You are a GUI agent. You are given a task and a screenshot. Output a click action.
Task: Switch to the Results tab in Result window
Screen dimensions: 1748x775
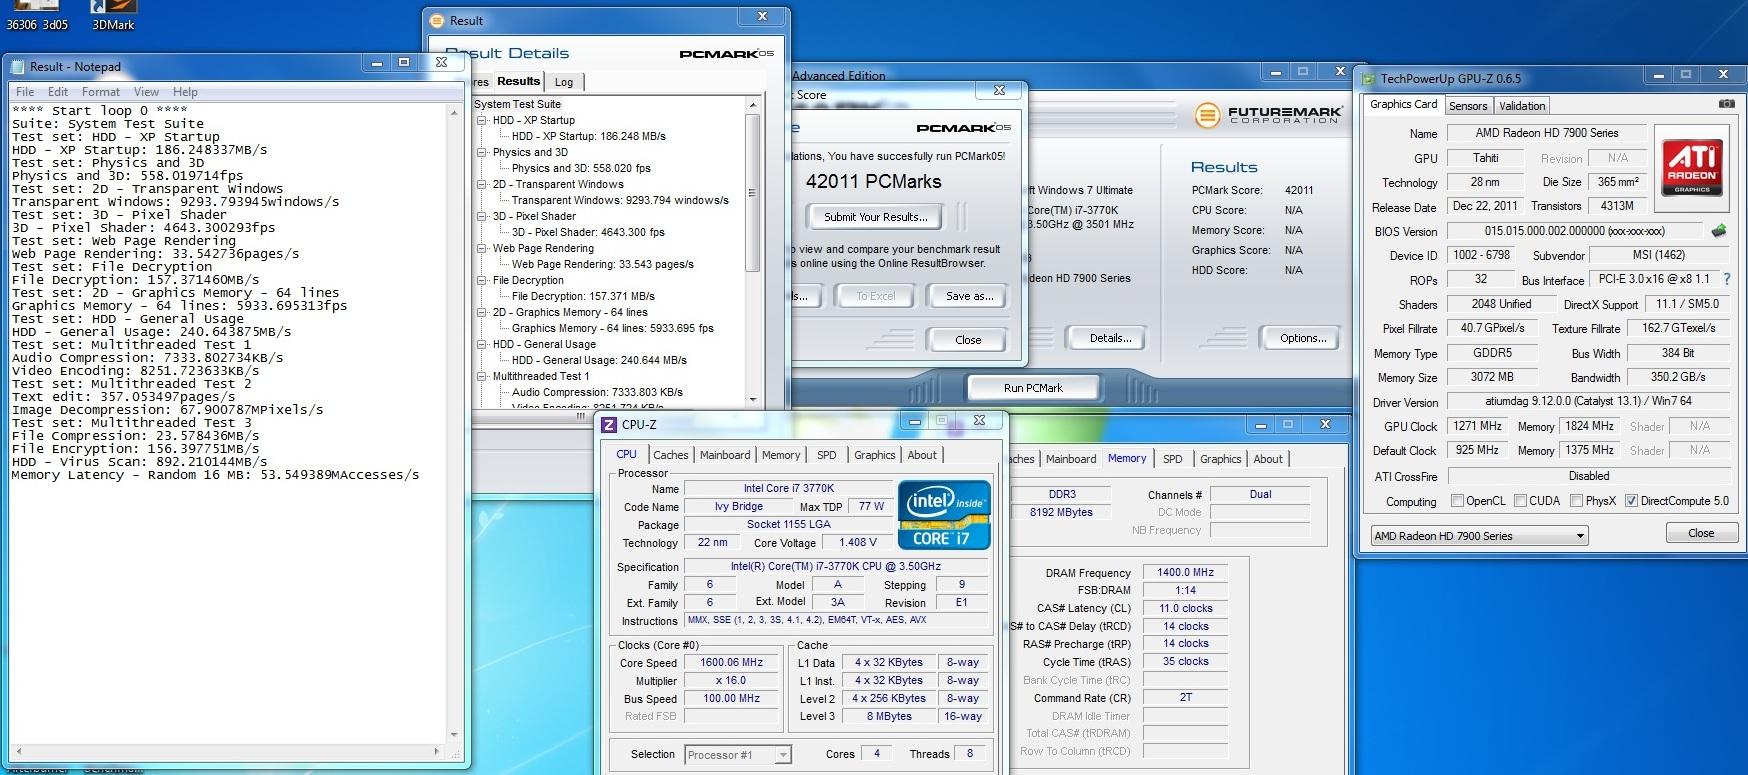518,81
